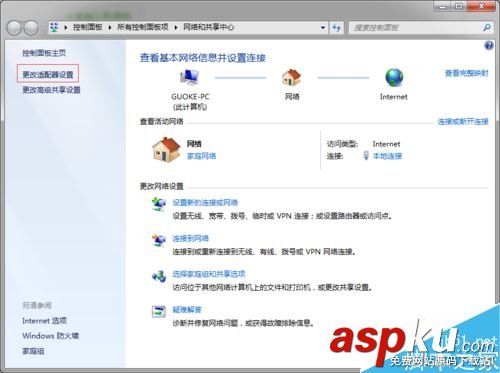Open 本地连接 connection link
Screen dimensions: 500x373
[x=387, y=156]
